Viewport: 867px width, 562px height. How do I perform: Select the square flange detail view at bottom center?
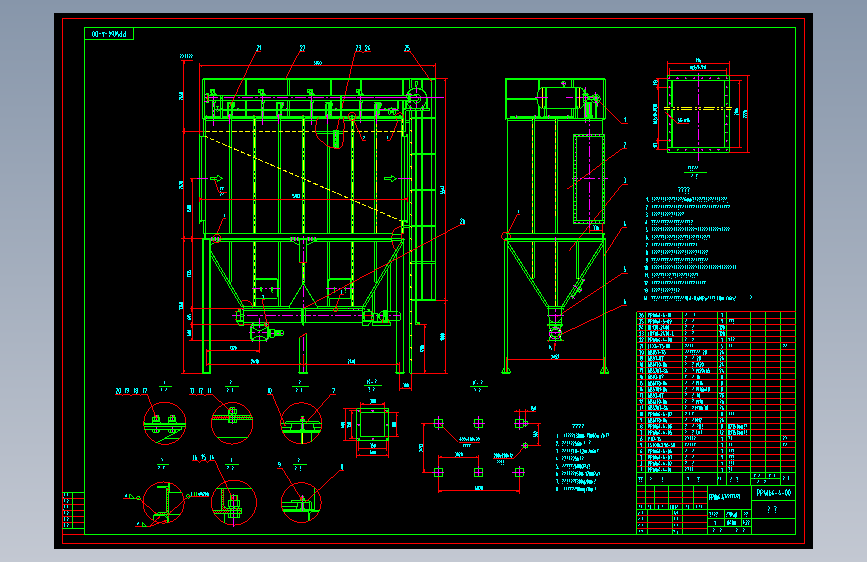click(373, 426)
